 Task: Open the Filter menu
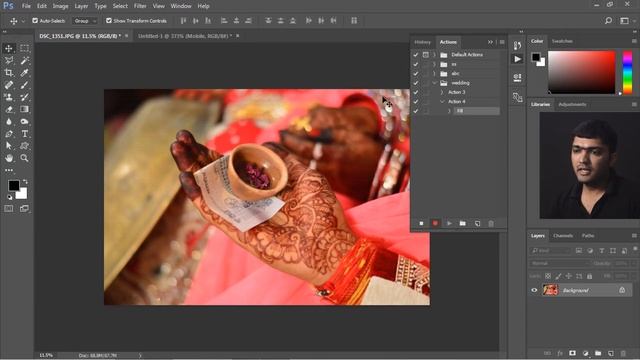140,6
